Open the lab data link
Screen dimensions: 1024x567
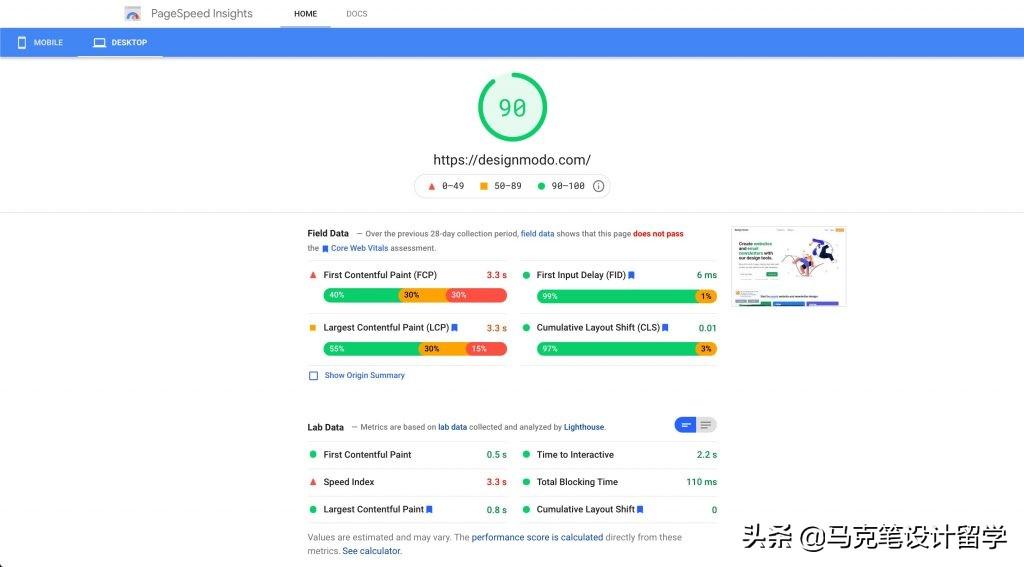pos(452,427)
